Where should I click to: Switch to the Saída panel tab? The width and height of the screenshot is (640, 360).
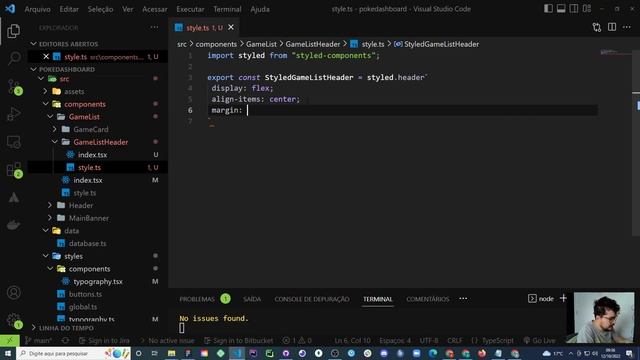(252, 299)
